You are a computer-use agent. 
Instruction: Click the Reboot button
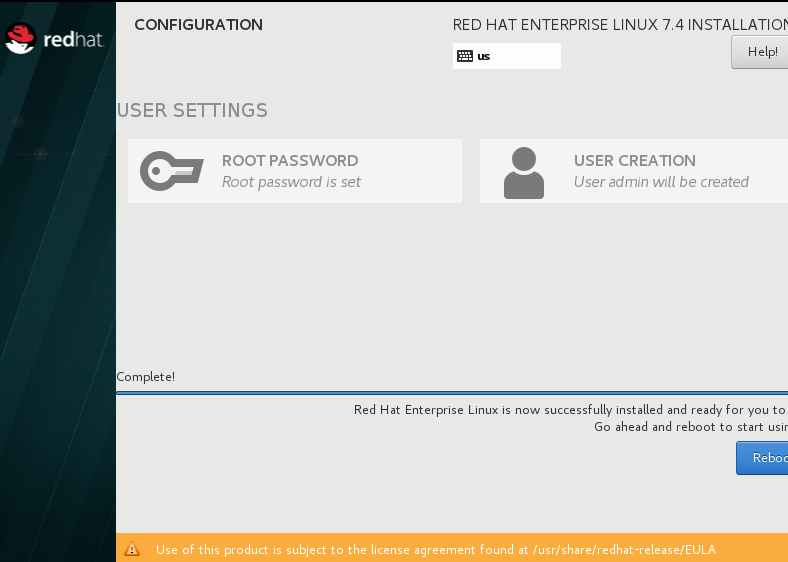[x=762, y=458]
